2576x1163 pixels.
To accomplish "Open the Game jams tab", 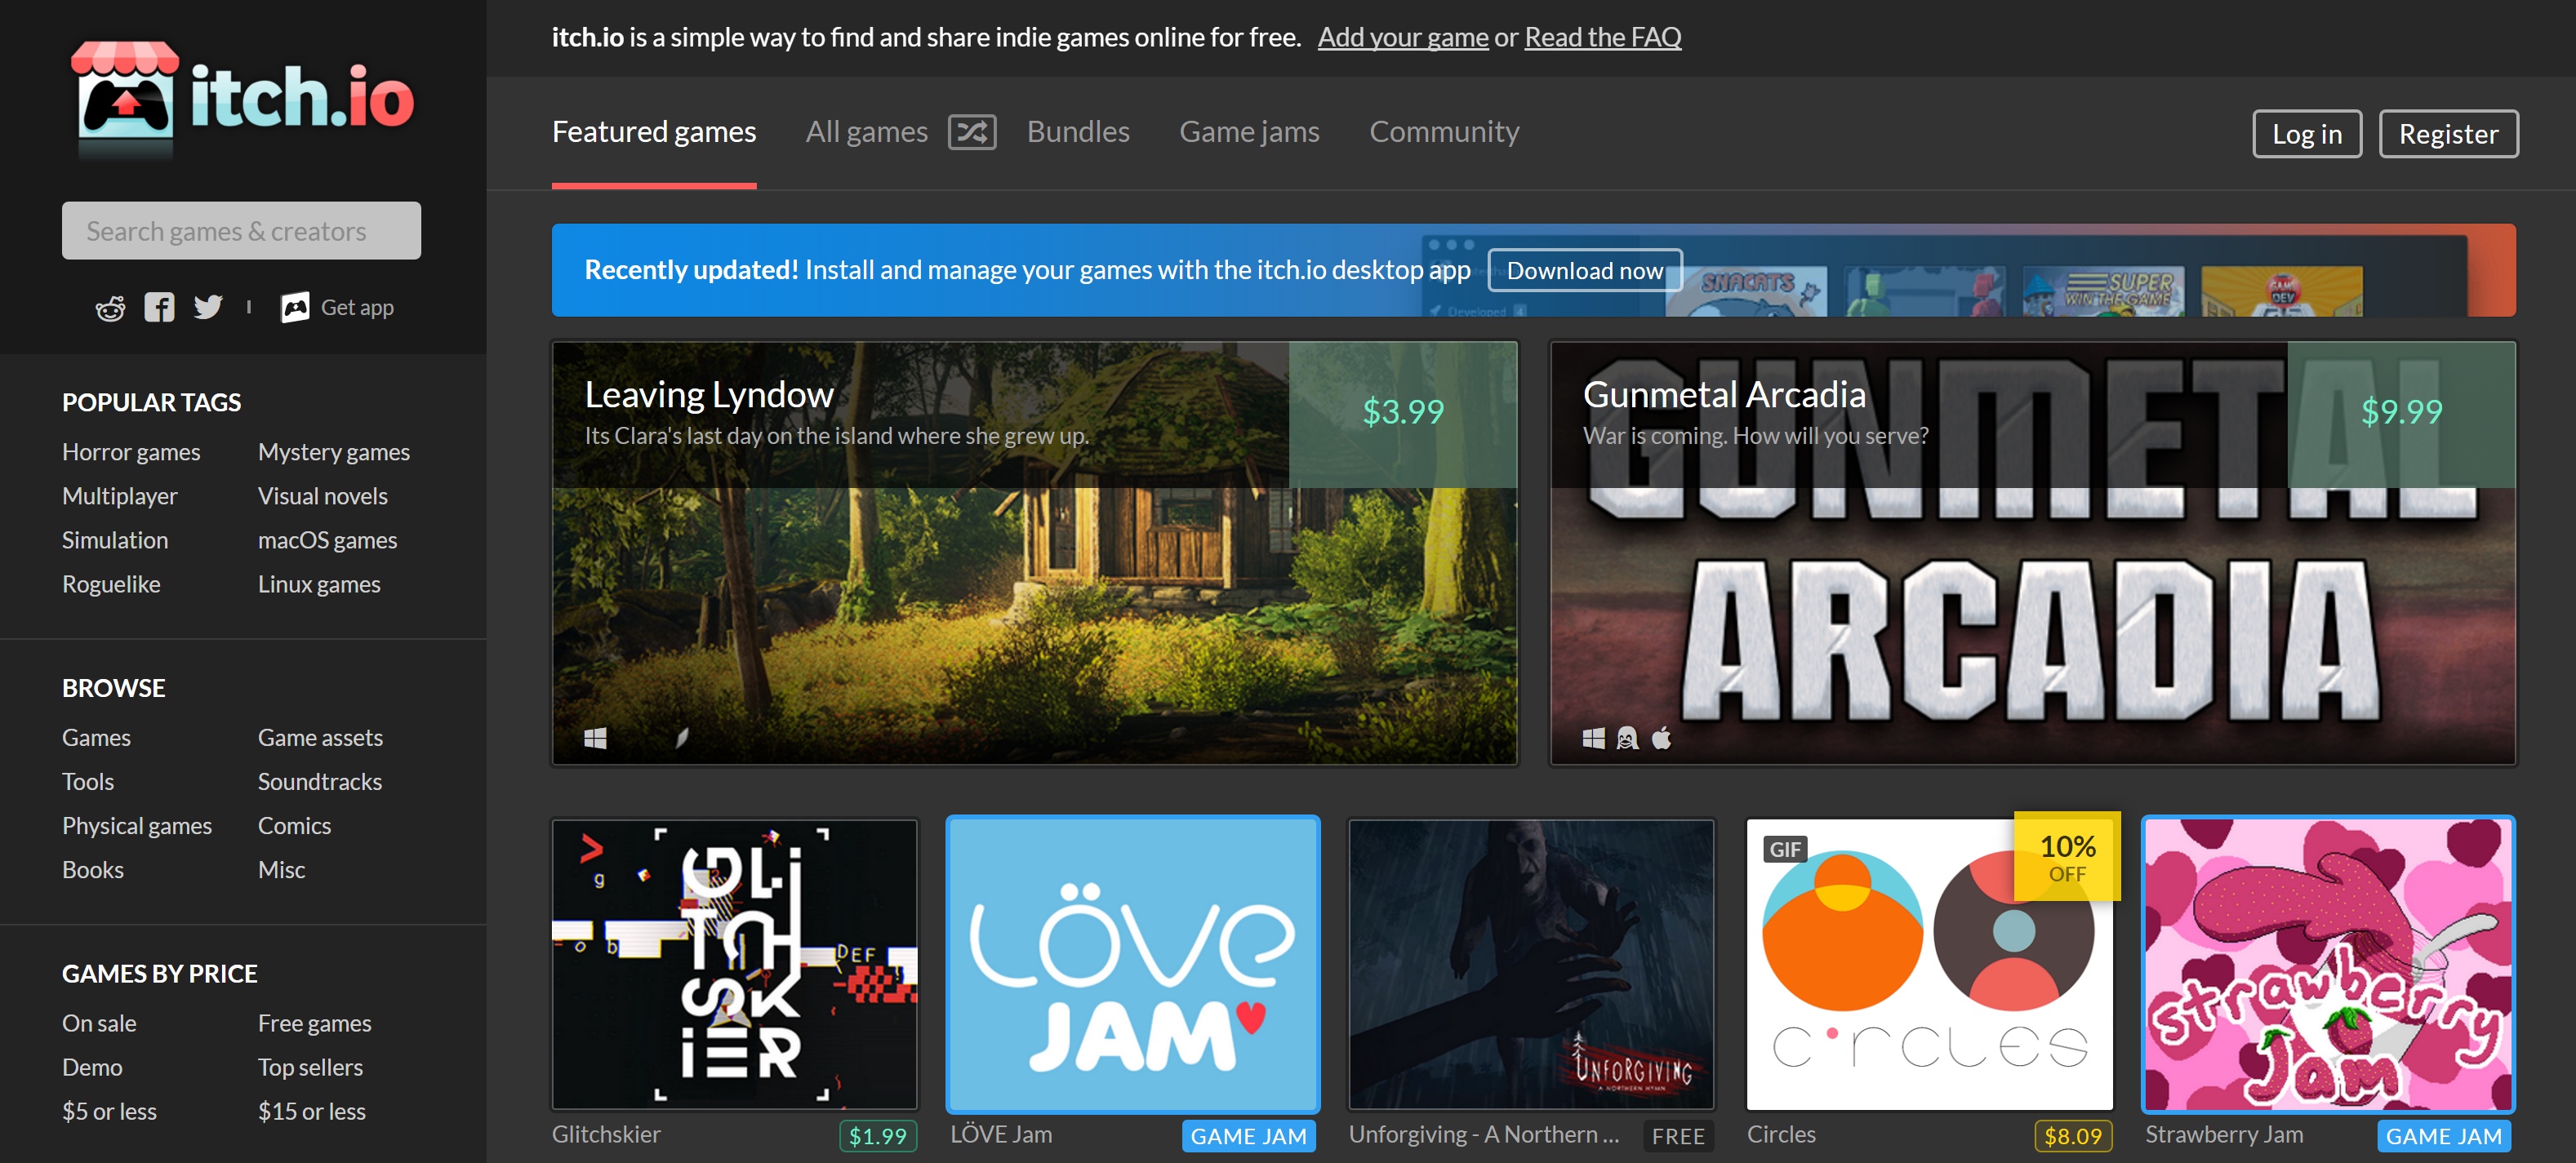I will 1249,132.
